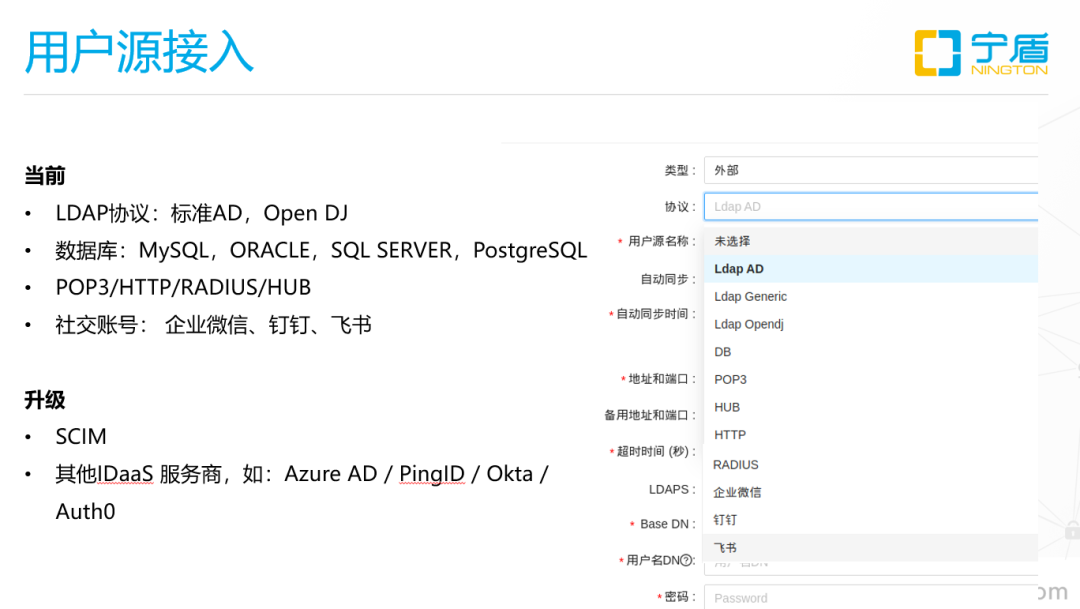Viewport: 1080px width, 609px height.
Task: Open the 类型 dropdown showing 外部
Action: point(871,170)
